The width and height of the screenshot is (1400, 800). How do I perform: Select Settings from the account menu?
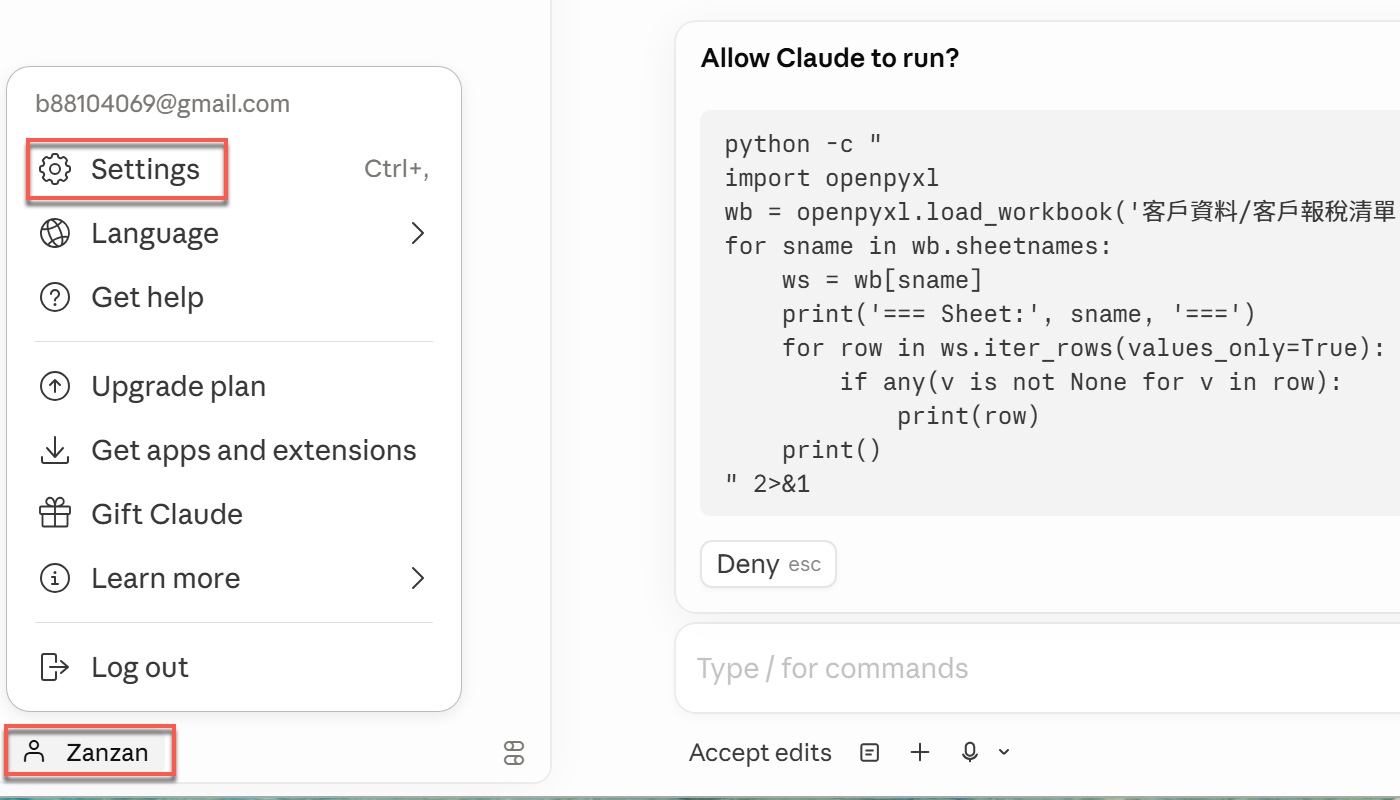tap(145, 169)
